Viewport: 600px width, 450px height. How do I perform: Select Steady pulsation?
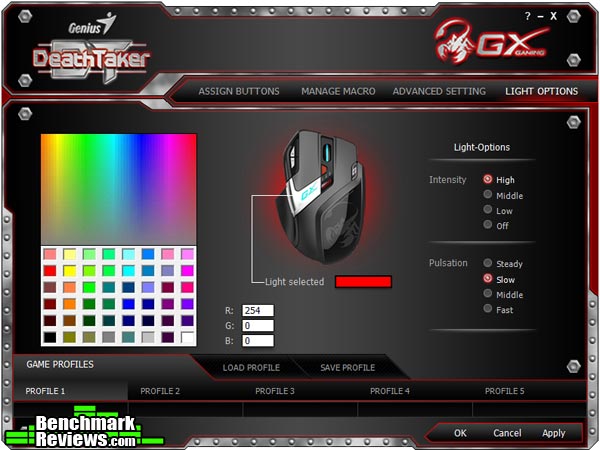pos(488,263)
